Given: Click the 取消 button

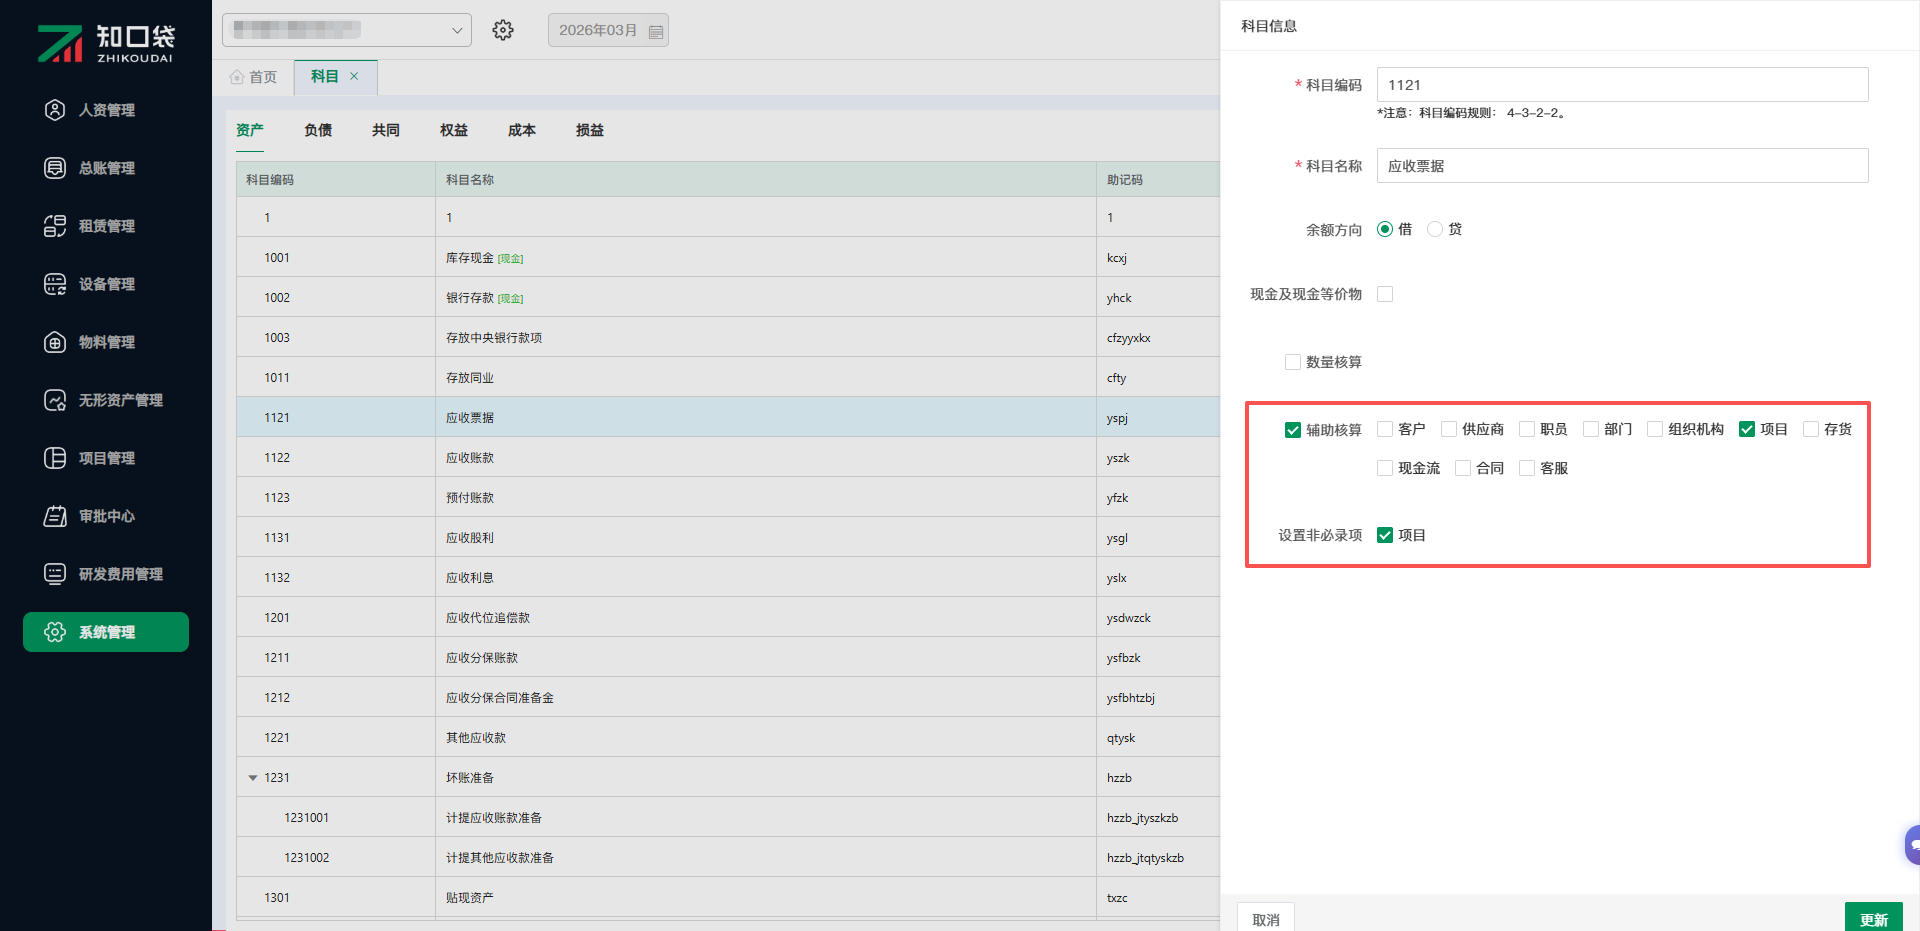Looking at the screenshot, I should pyautogui.click(x=1266, y=918).
